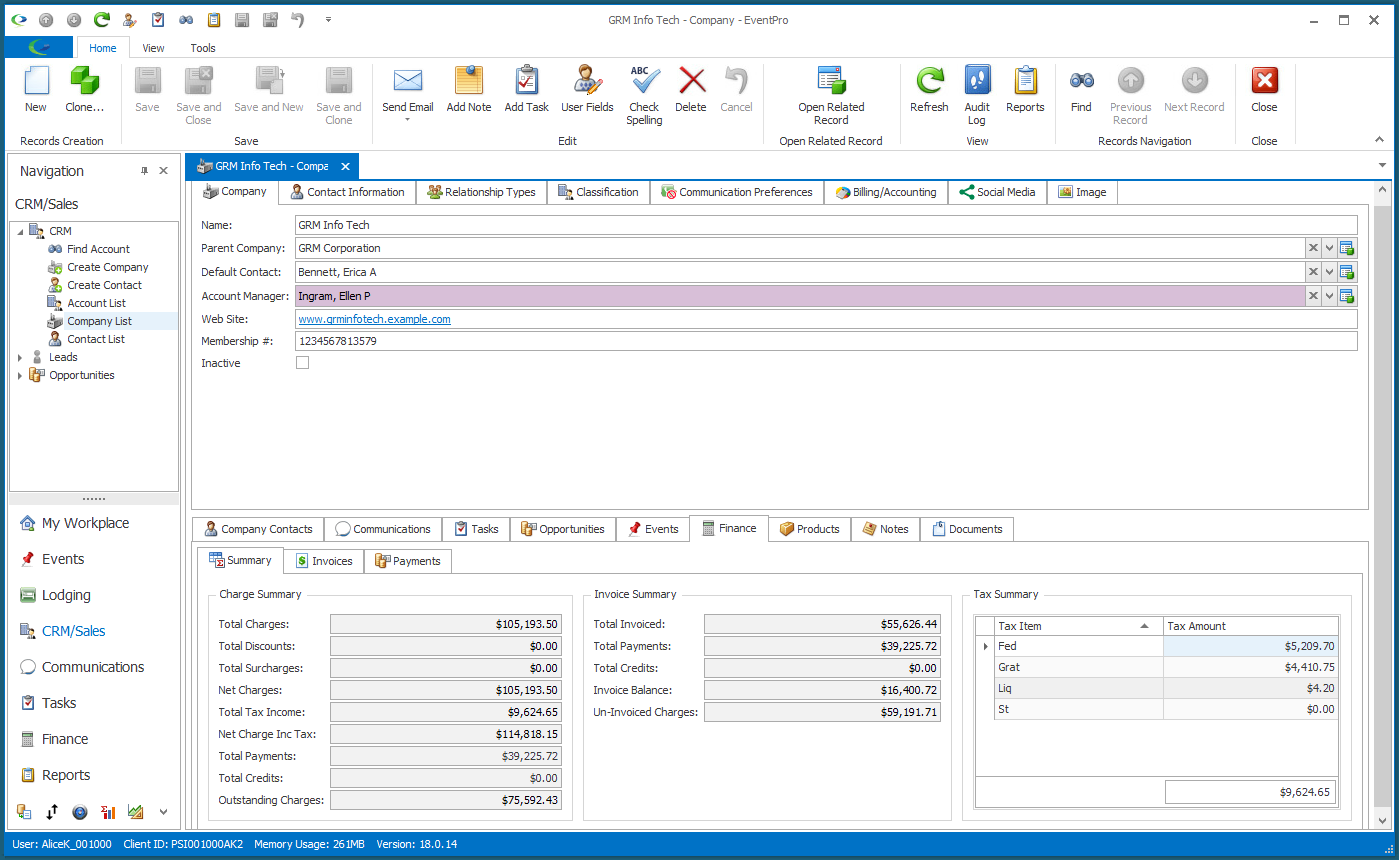Clear the Parent Company field value
This screenshot has width=1399, height=860.
[x=1312, y=248]
